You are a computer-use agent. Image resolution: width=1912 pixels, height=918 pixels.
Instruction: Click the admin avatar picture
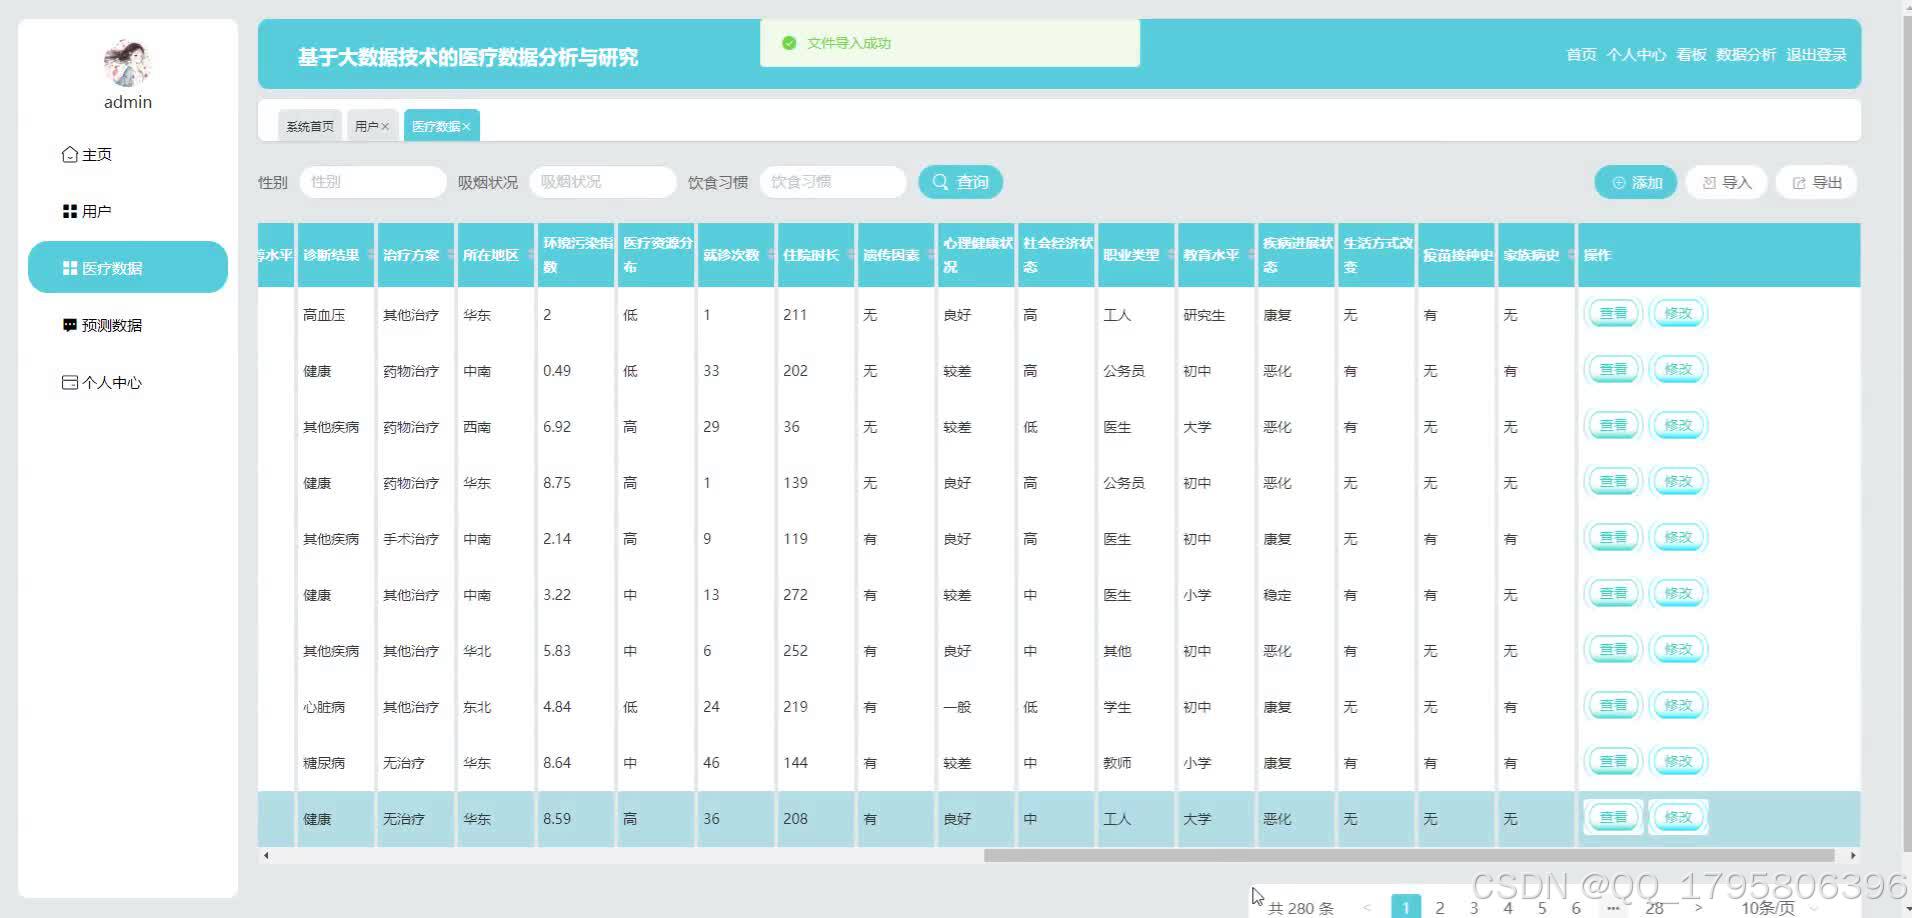(x=127, y=63)
